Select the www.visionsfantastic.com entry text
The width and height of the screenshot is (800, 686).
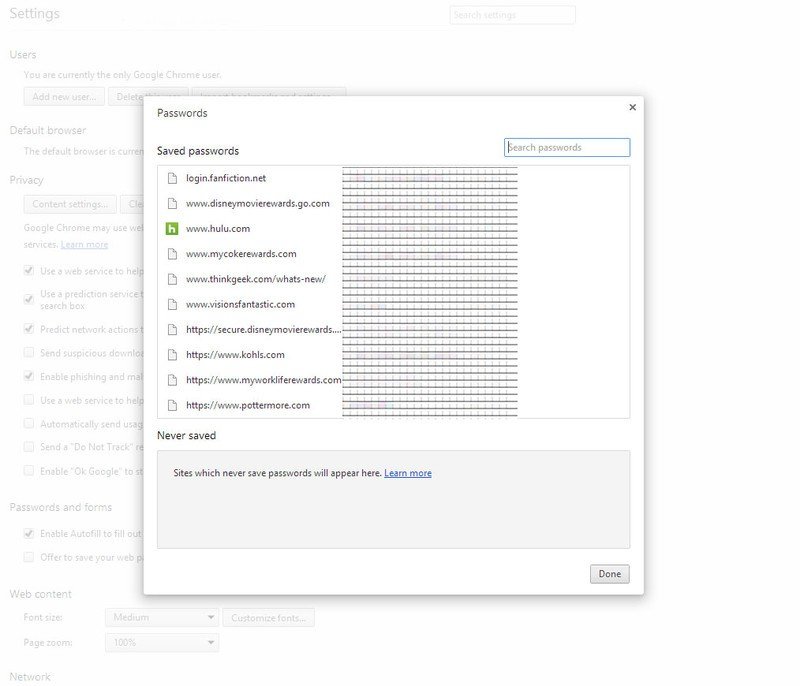(x=240, y=304)
